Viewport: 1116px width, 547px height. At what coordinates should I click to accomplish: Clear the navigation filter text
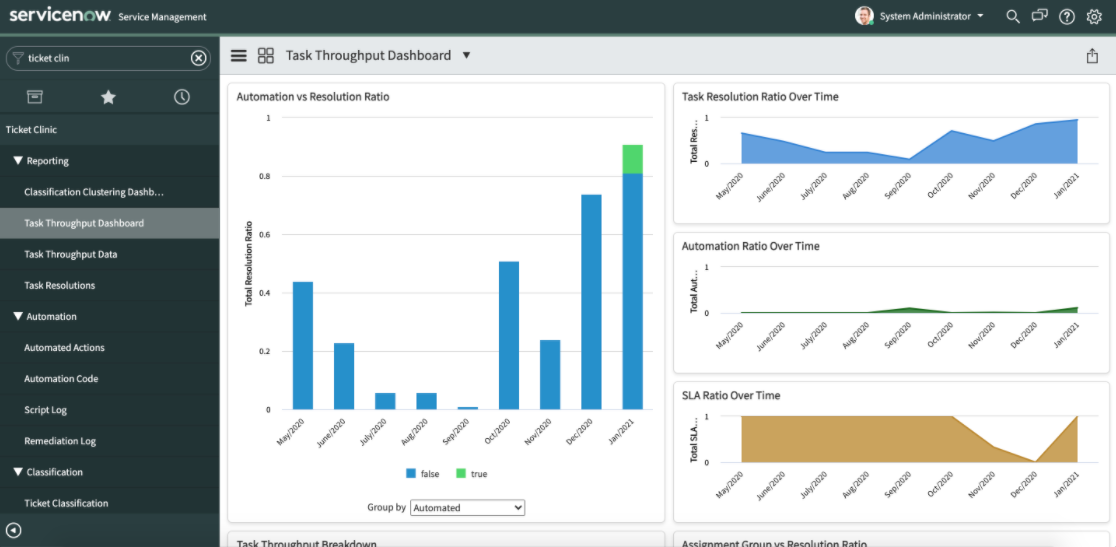point(198,58)
